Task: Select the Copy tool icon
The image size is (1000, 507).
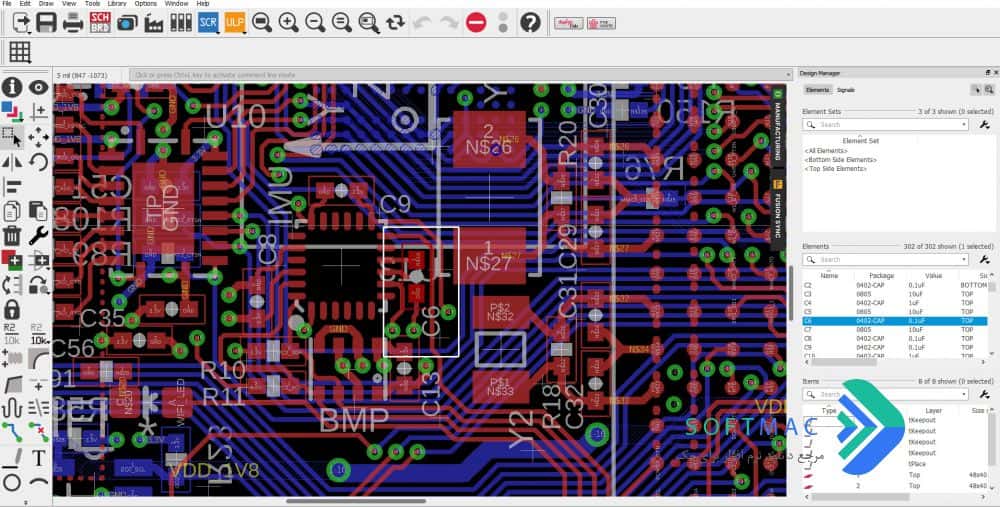Action: coord(11,211)
